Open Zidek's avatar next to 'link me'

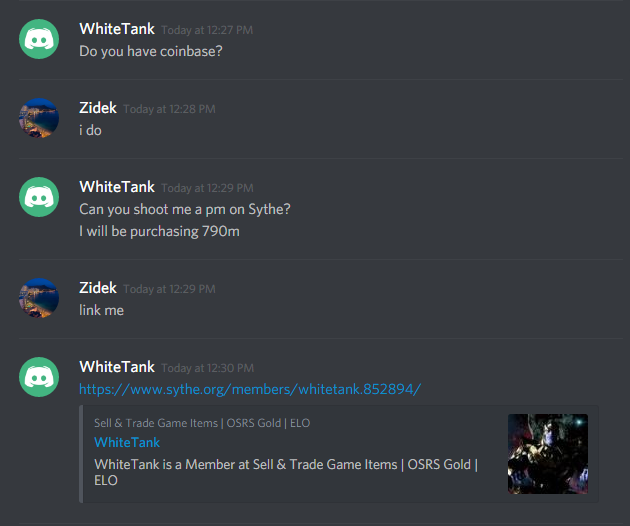coord(39,298)
